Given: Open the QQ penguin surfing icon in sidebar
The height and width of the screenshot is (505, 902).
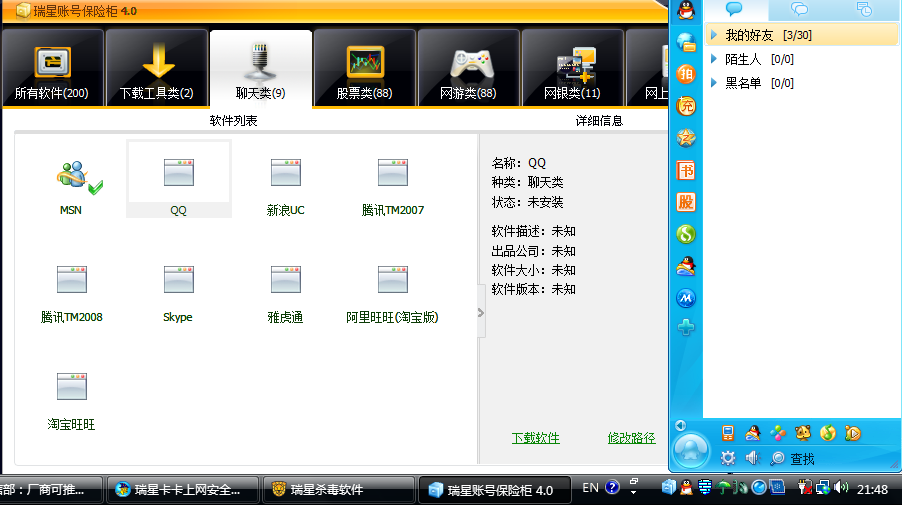Looking at the screenshot, I should 686,266.
